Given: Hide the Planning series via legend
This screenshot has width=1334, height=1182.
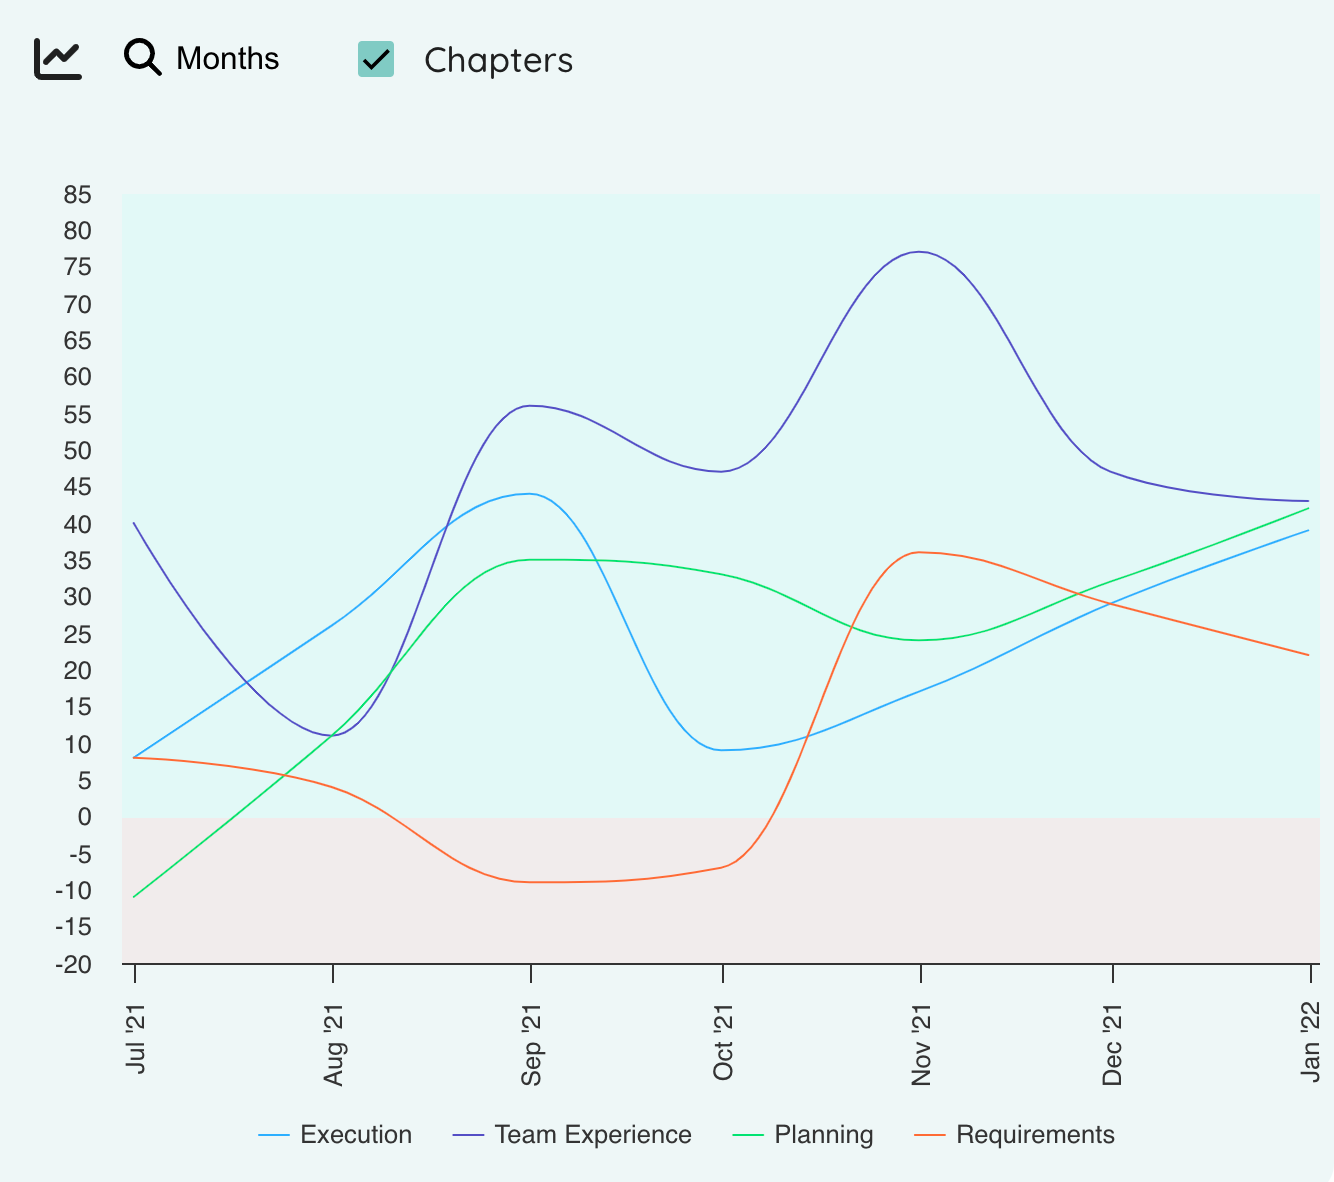Looking at the screenshot, I should click(824, 1135).
